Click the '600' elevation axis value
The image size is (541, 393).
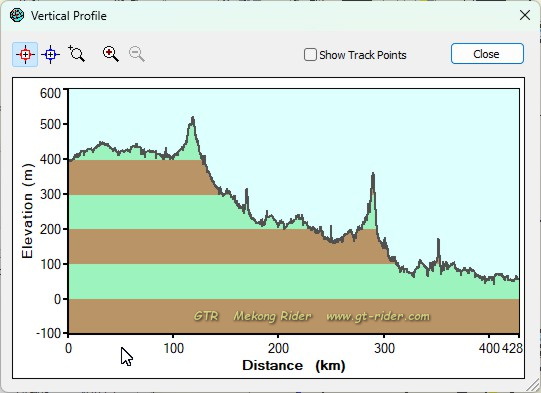pos(50,93)
